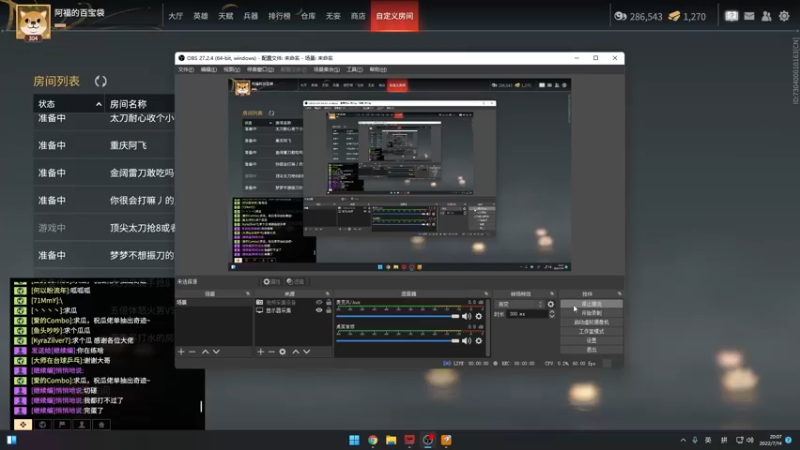Select the all-channels chat tab icon
The width and height of the screenshot is (800, 450).
[23, 424]
